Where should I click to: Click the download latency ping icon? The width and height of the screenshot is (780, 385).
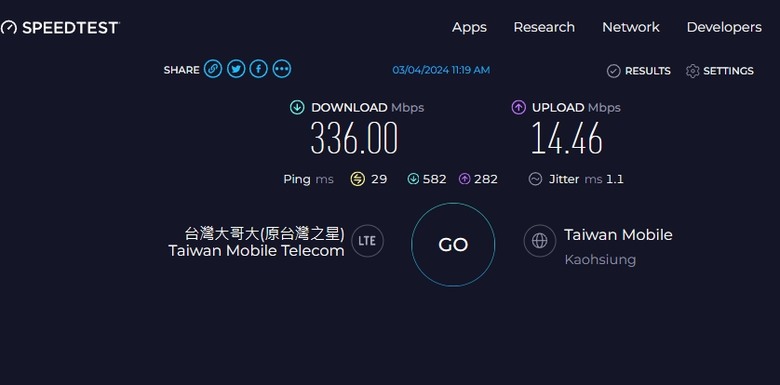pos(413,179)
